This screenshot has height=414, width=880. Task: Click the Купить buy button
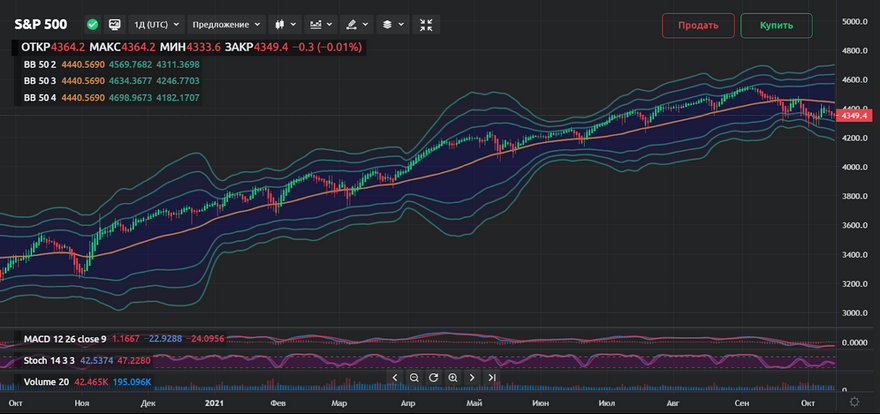pos(776,25)
